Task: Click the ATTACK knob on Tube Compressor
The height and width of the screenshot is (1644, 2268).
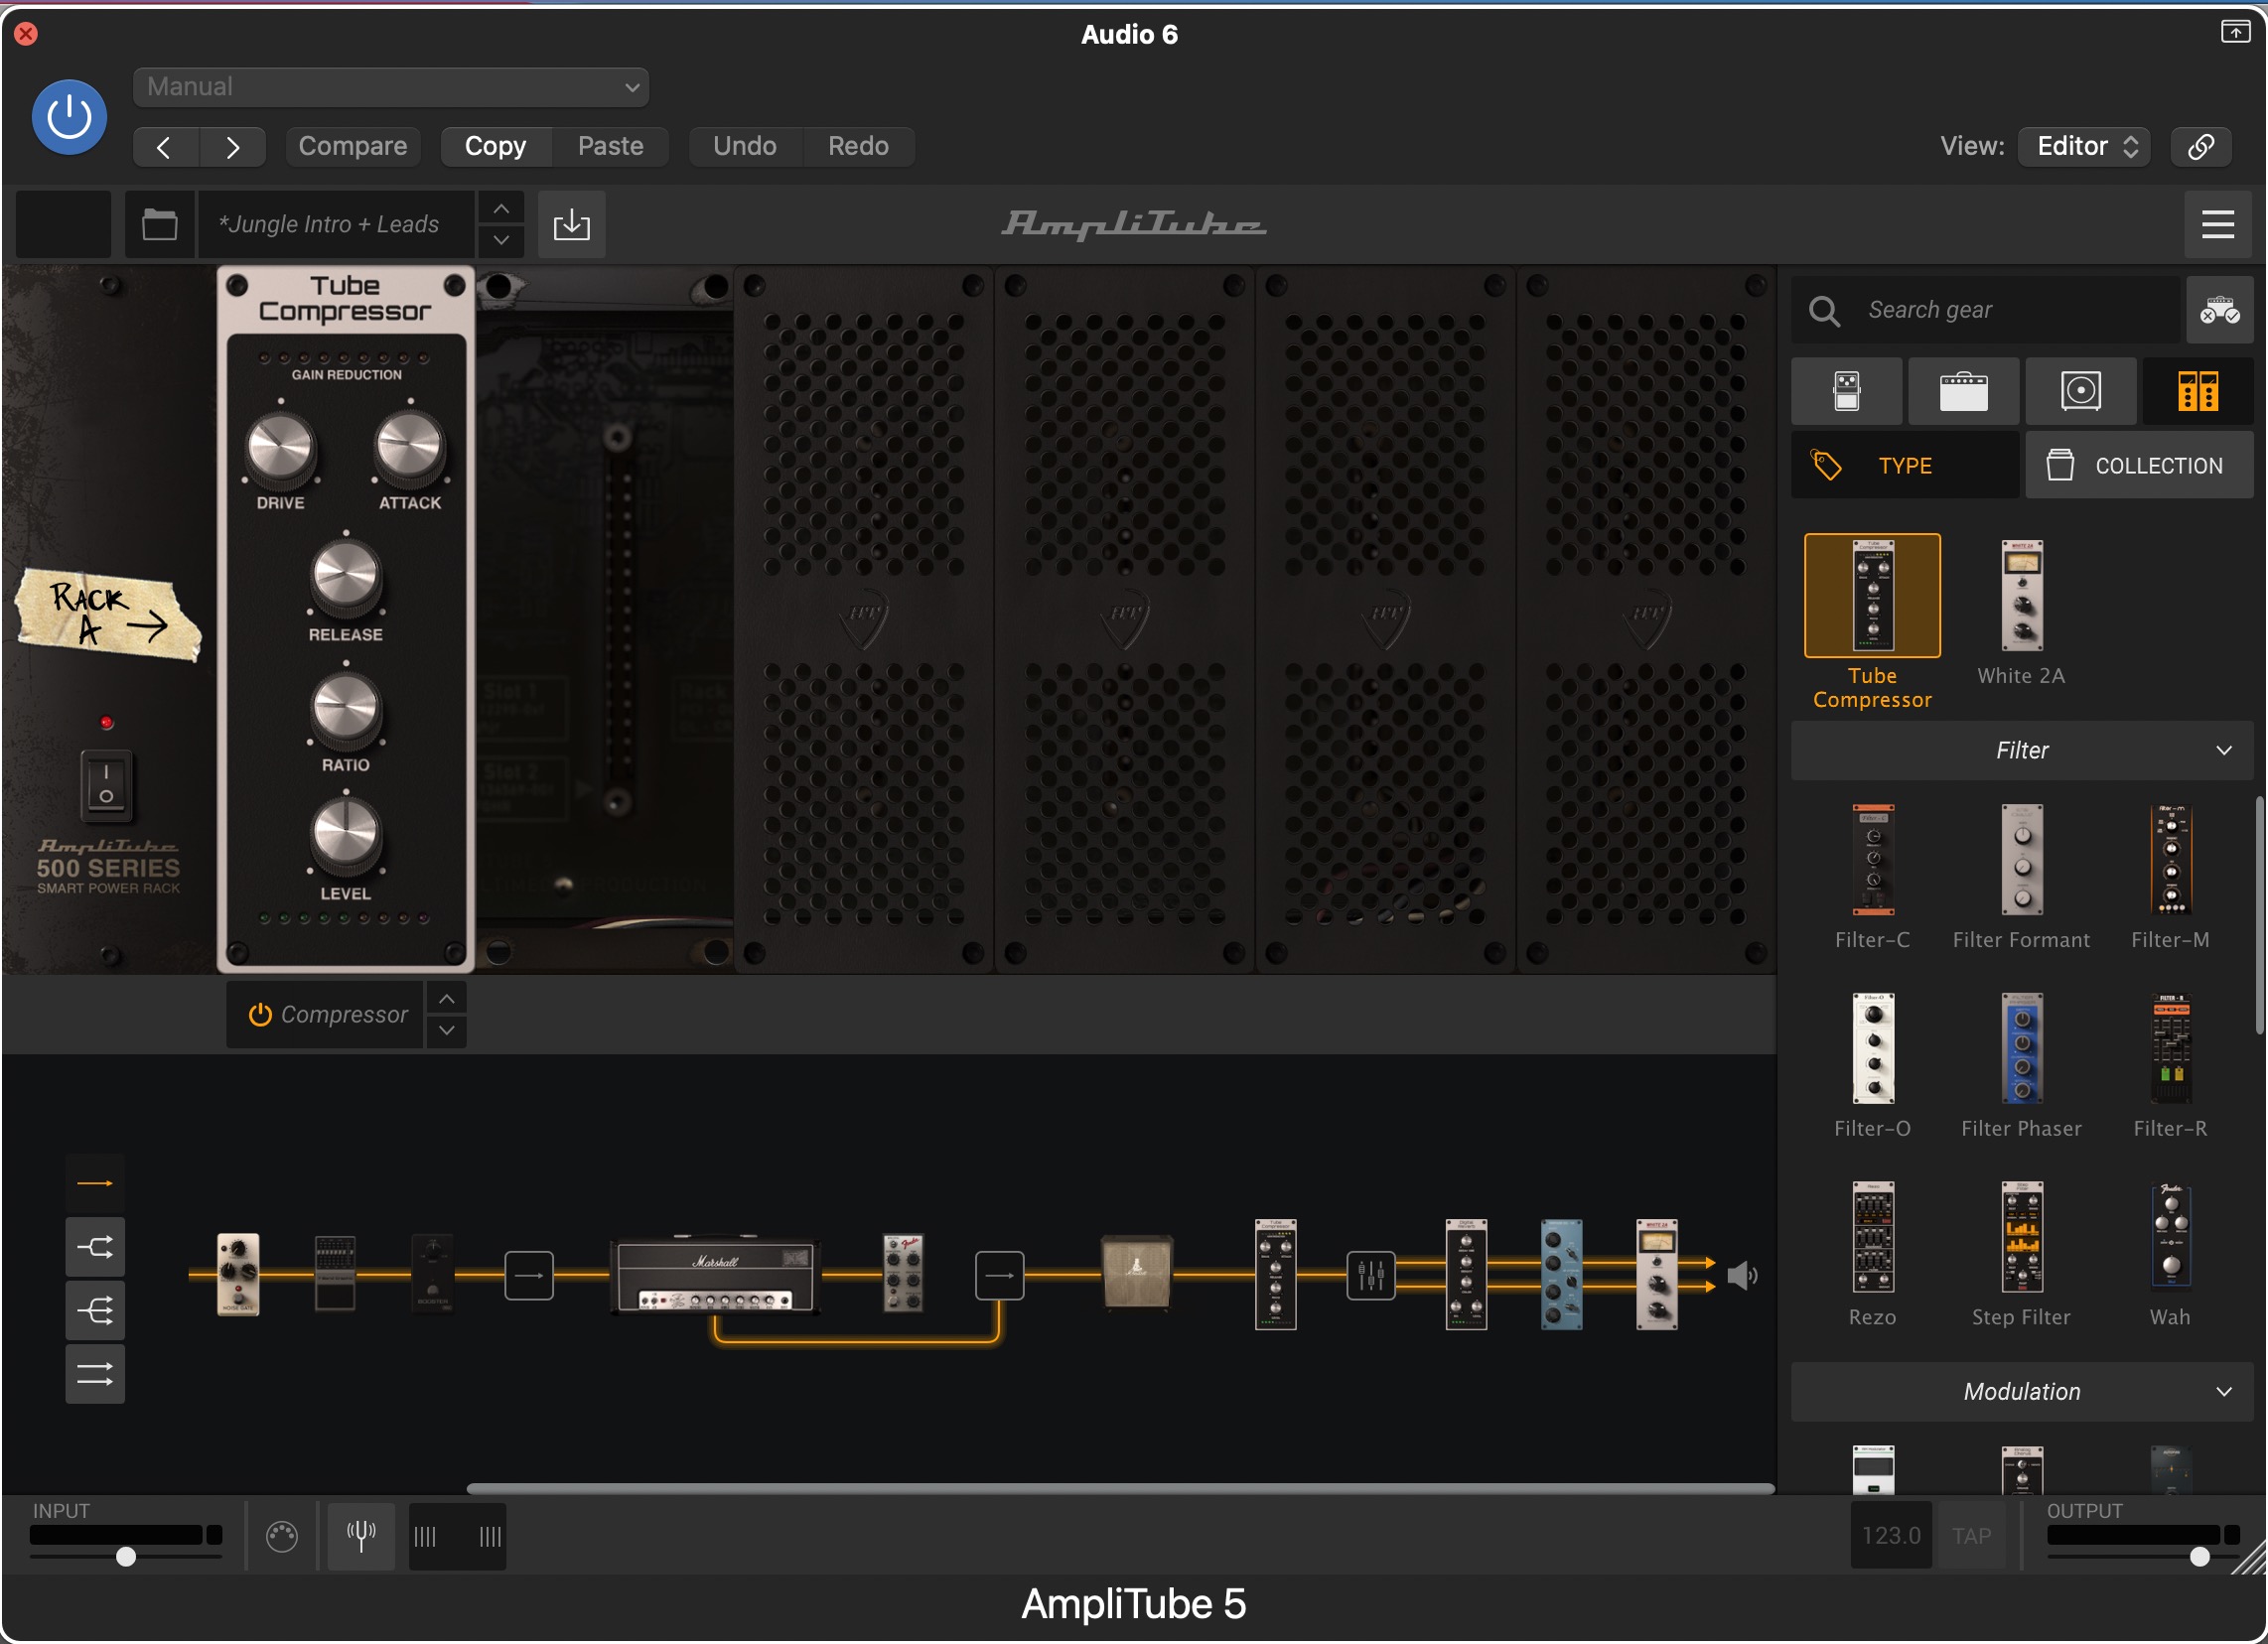Action: (x=409, y=447)
